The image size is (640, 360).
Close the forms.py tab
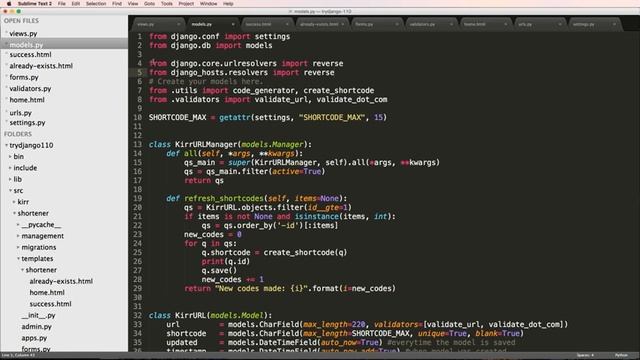click(x=396, y=24)
